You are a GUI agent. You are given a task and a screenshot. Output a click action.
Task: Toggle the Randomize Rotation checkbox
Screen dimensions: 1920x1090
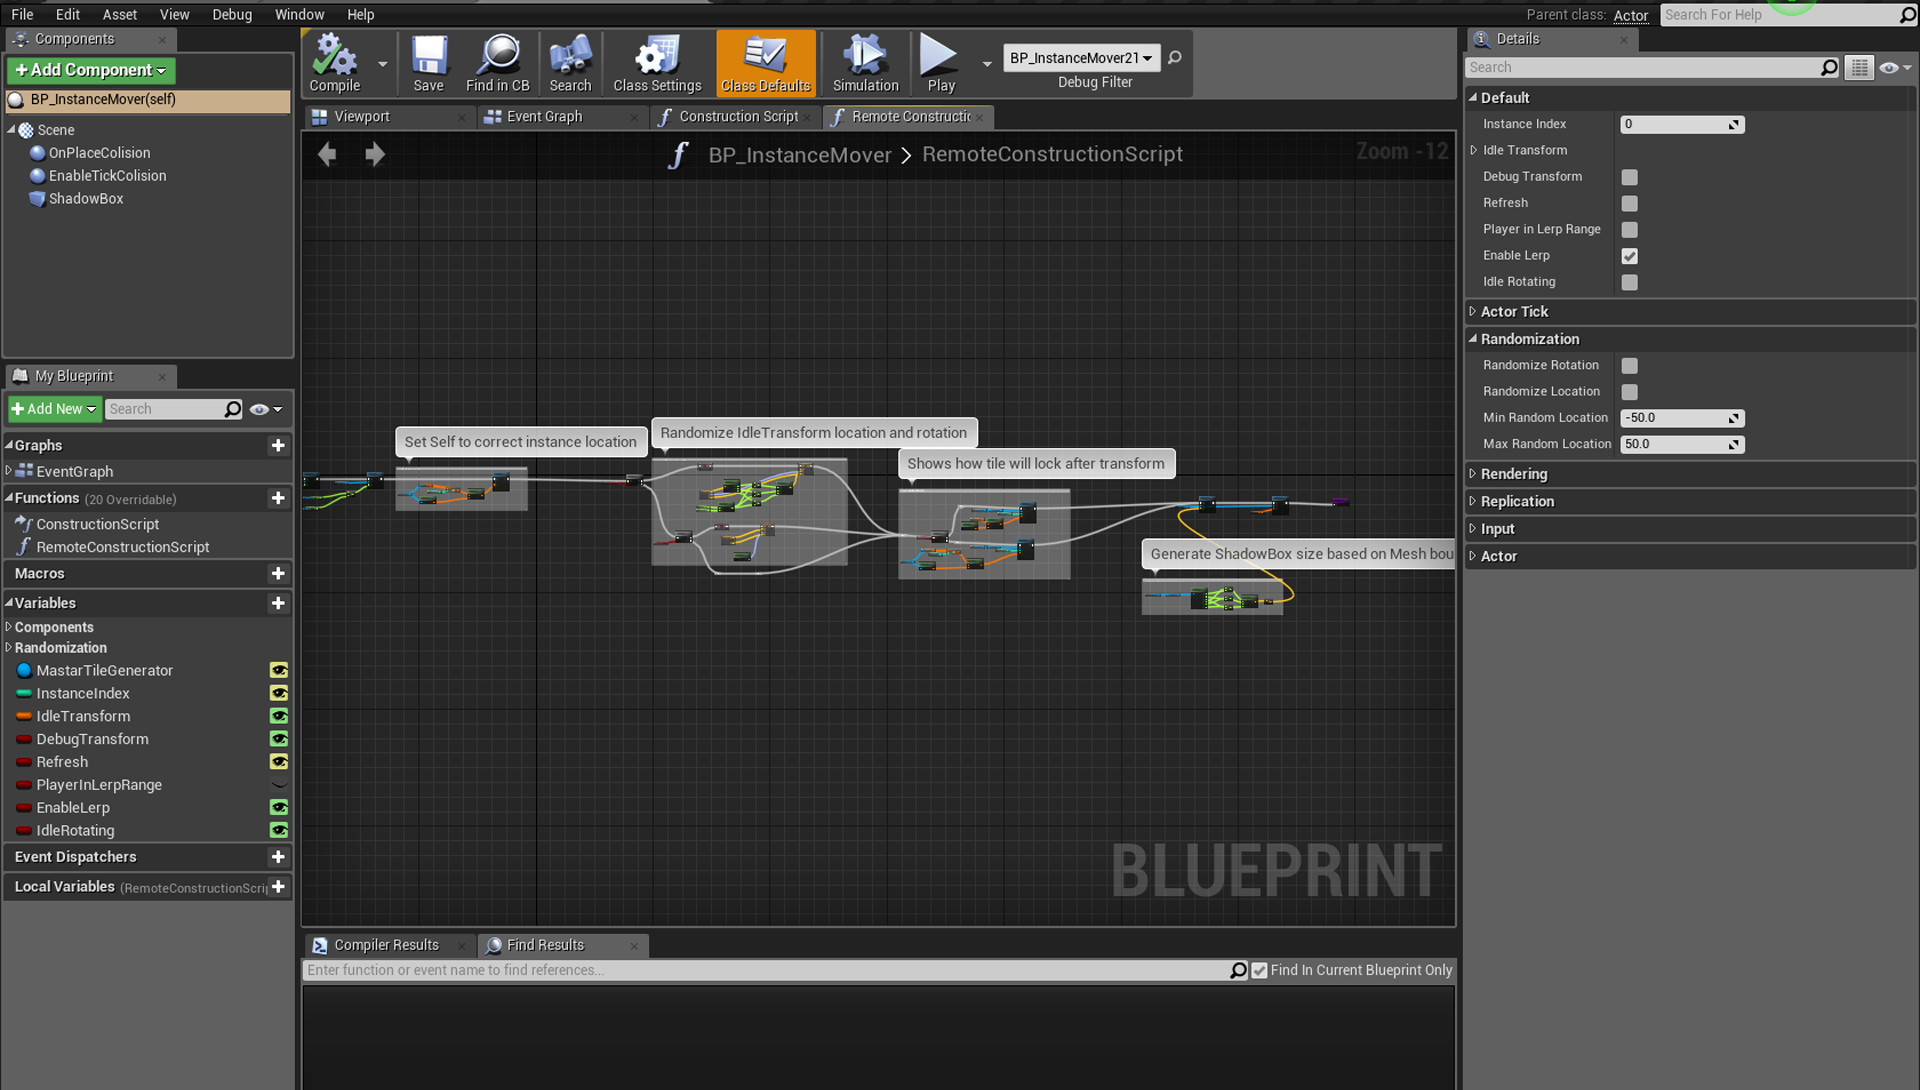[x=1630, y=365]
